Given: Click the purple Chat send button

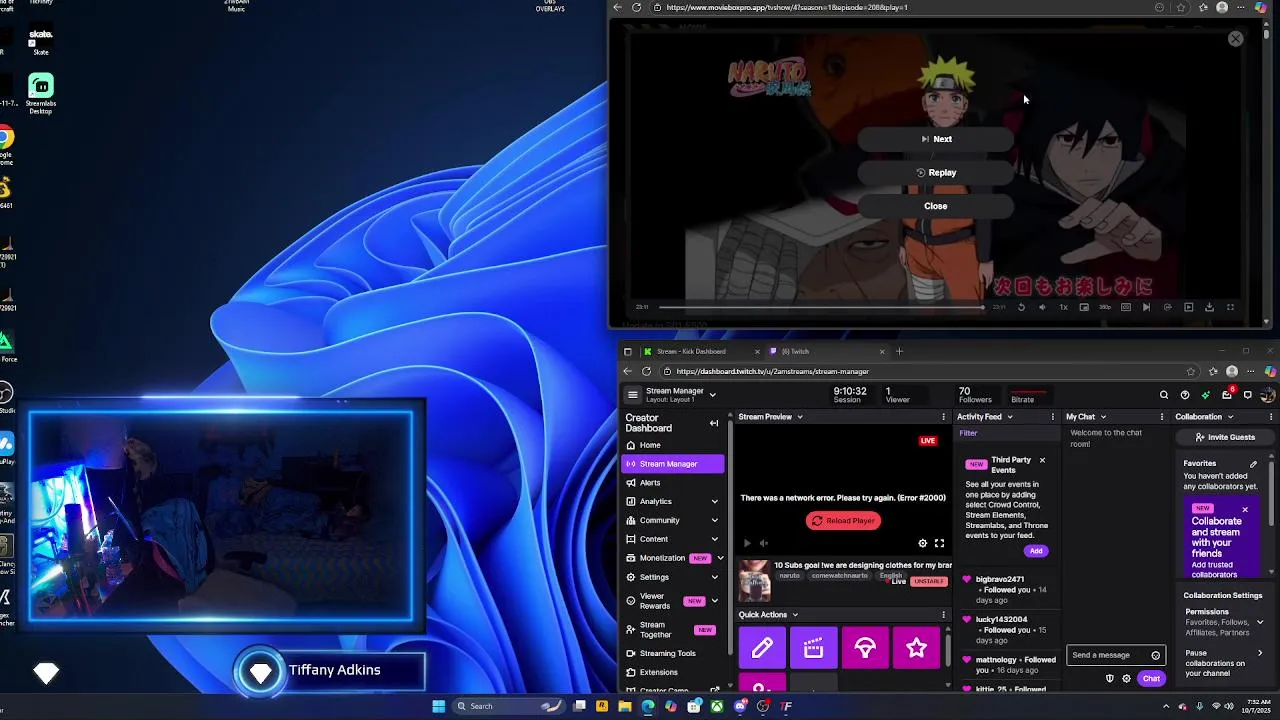Looking at the screenshot, I should click(1151, 679).
